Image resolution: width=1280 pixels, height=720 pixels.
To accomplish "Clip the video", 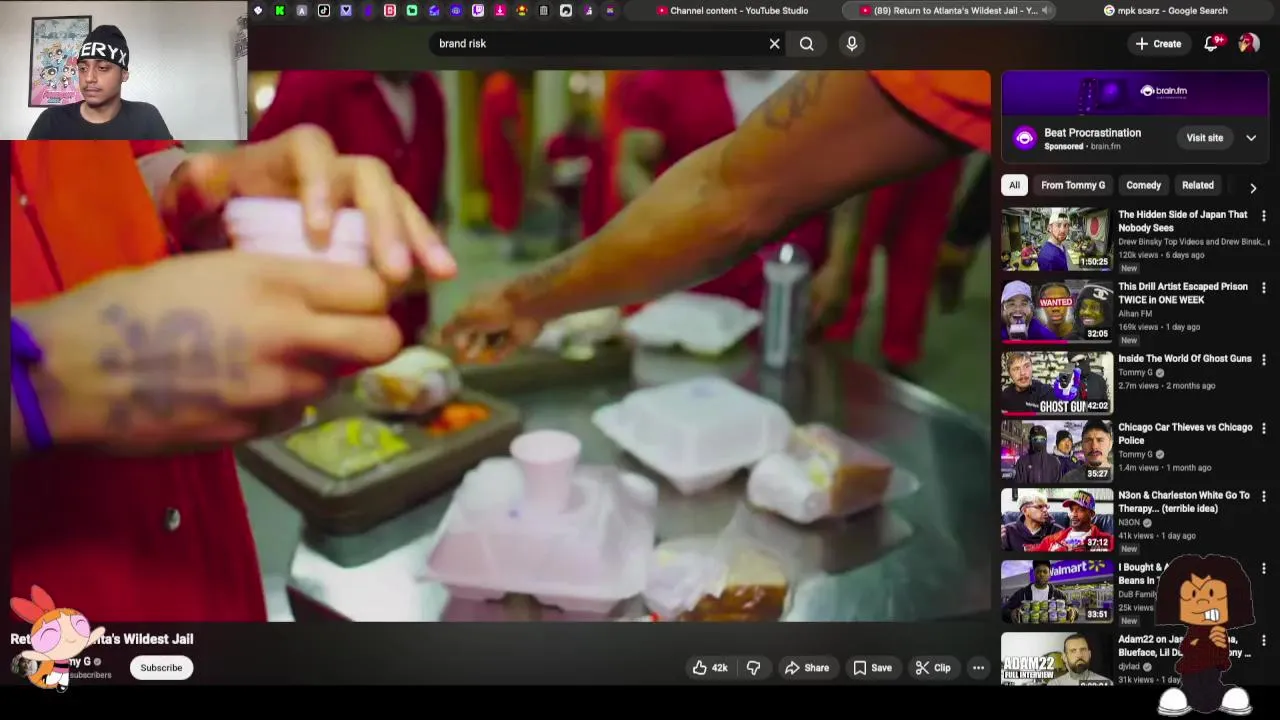I will pos(932,668).
